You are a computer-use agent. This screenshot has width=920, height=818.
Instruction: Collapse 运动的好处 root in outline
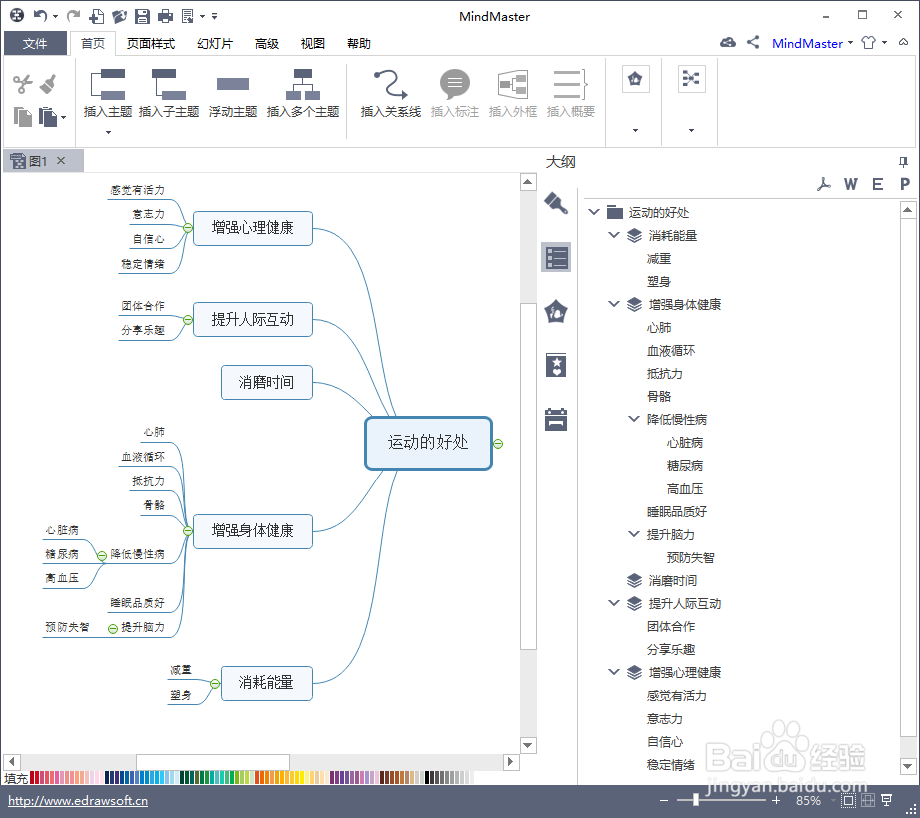[594, 212]
